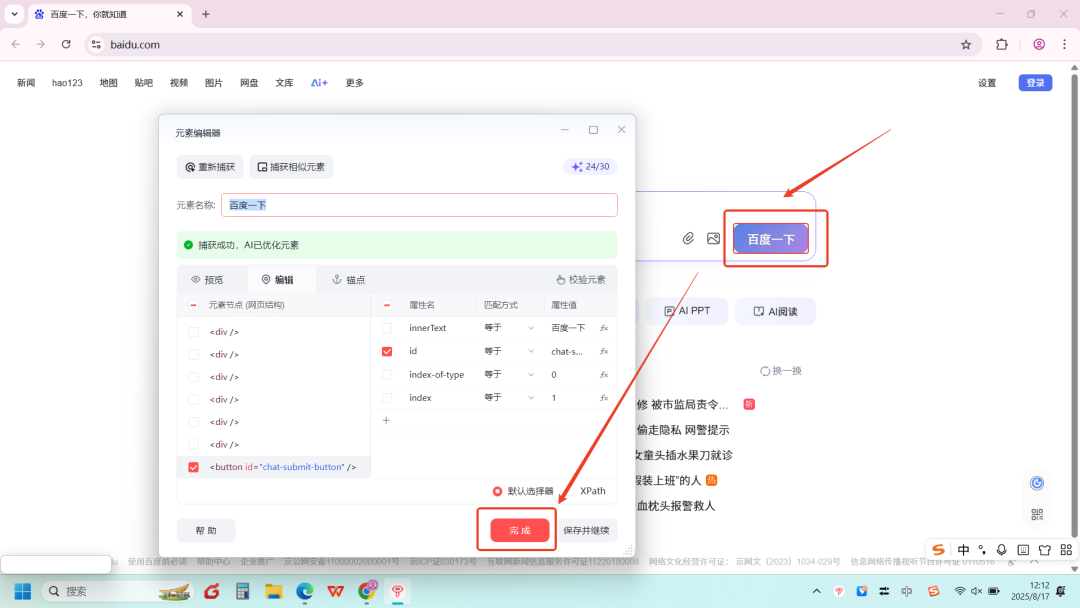Click the fx icon in the innerText row
Viewport: 1080px width, 608px height.
pos(604,328)
